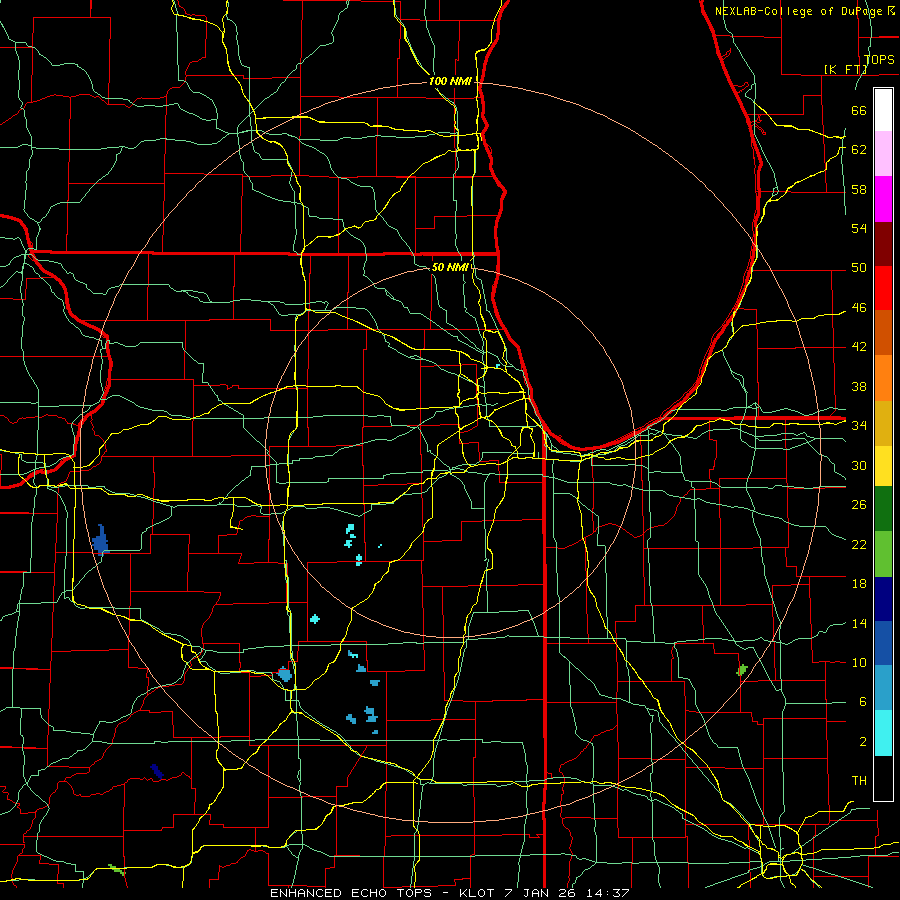
Task: Click the legend value "18"
Action: tap(859, 584)
